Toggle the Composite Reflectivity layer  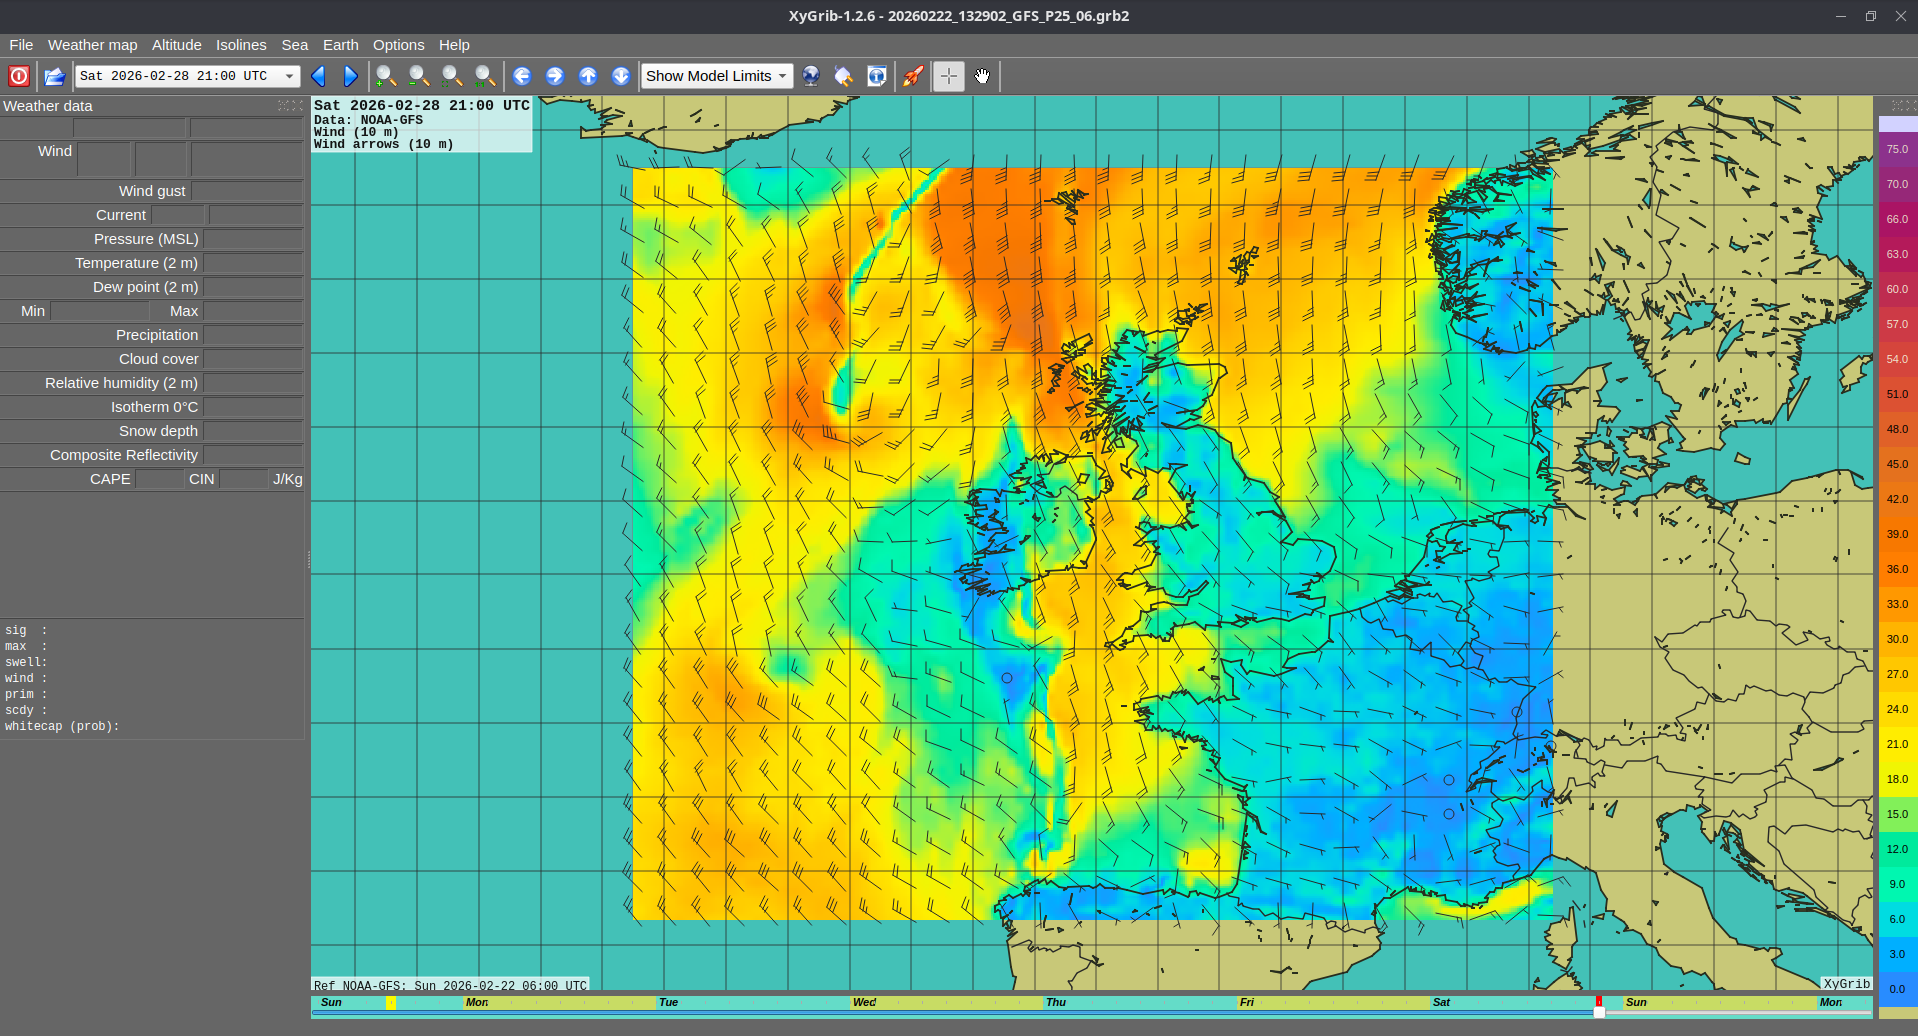pos(123,455)
